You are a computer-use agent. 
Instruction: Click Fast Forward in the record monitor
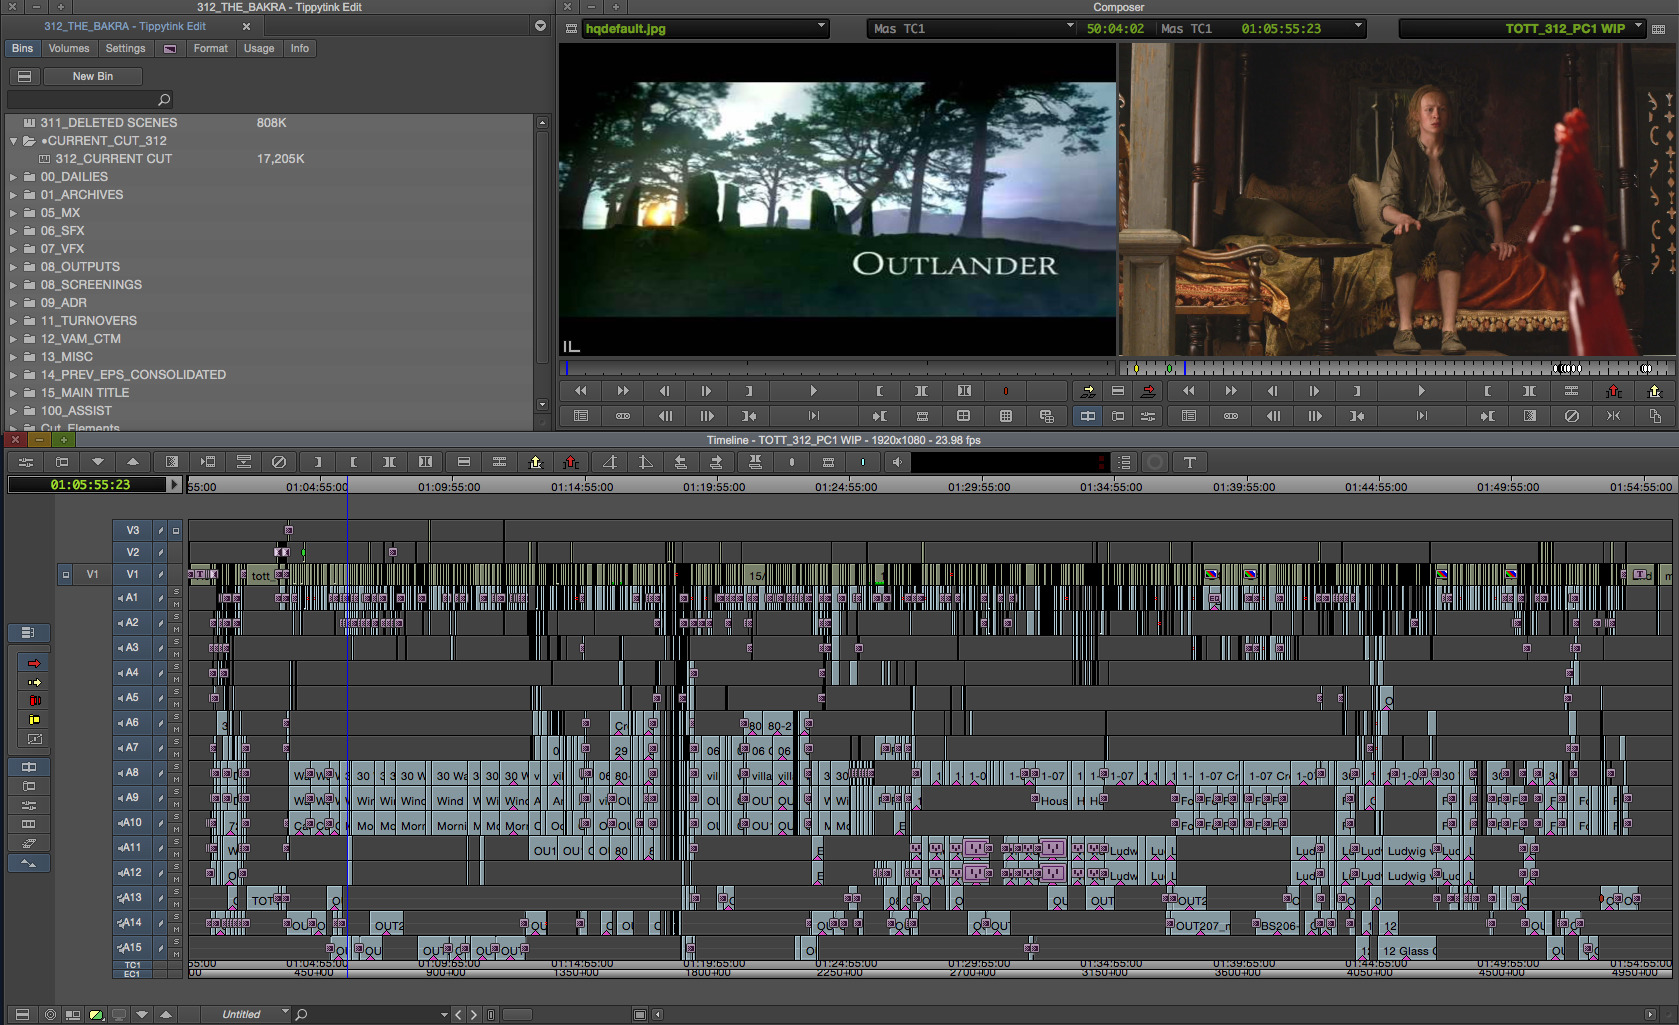[x=1231, y=391]
